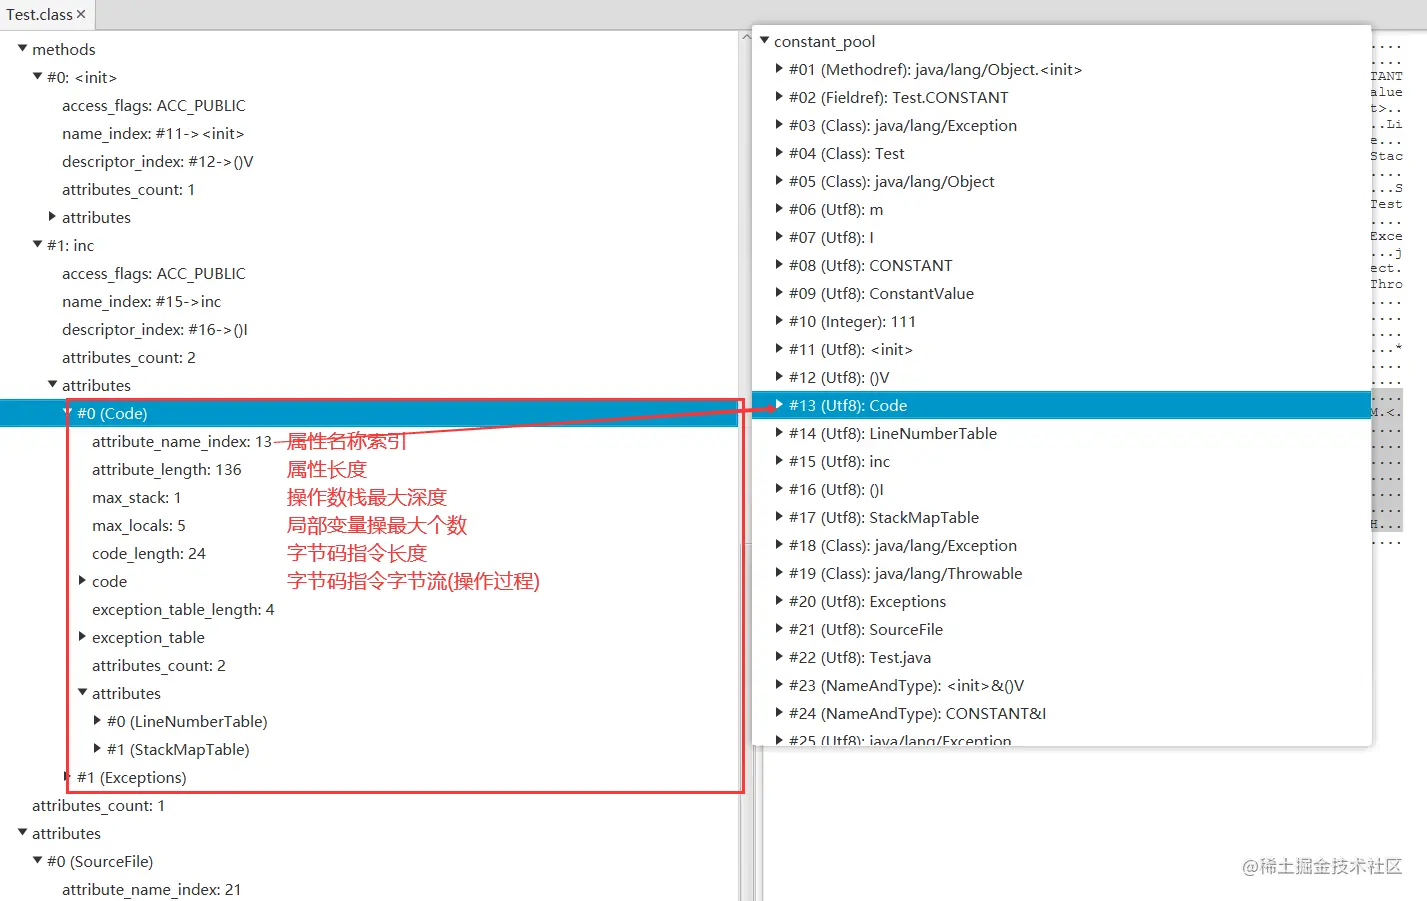Expand #1 (StackMapTable) attribute
Image resolution: width=1427 pixels, height=901 pixels.
tap(97, 748)
